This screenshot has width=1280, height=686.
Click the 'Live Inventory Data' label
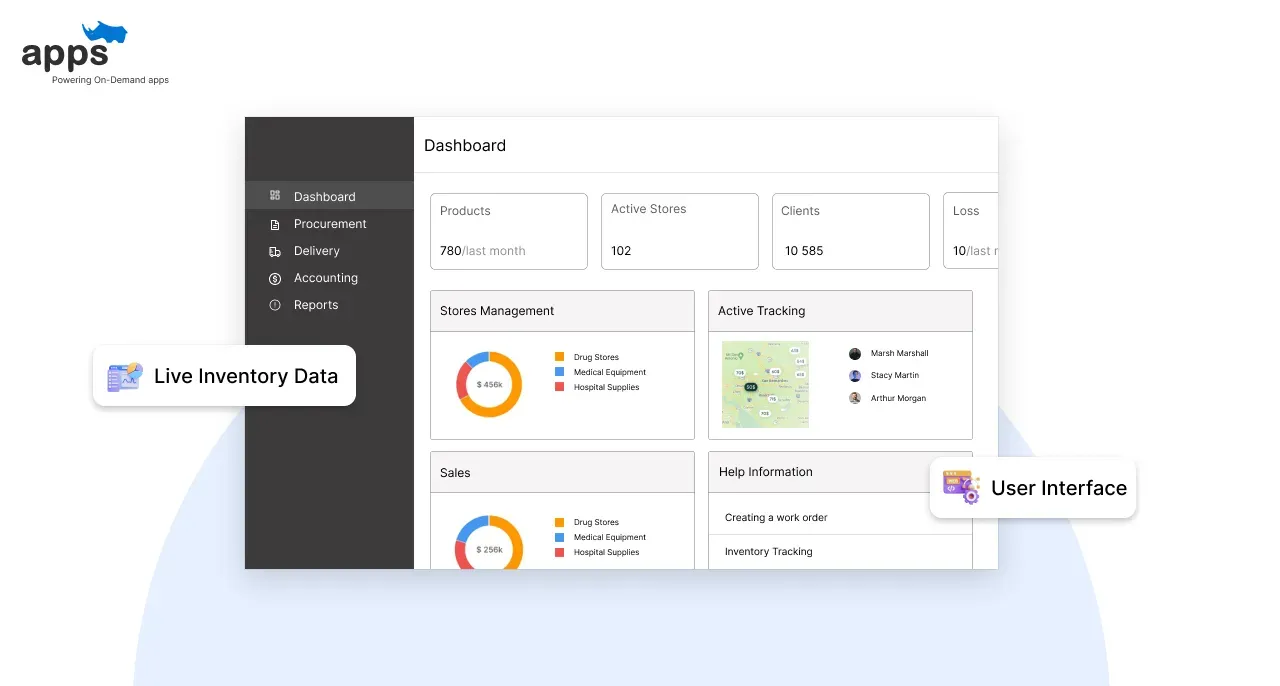(x=246, y=376)
